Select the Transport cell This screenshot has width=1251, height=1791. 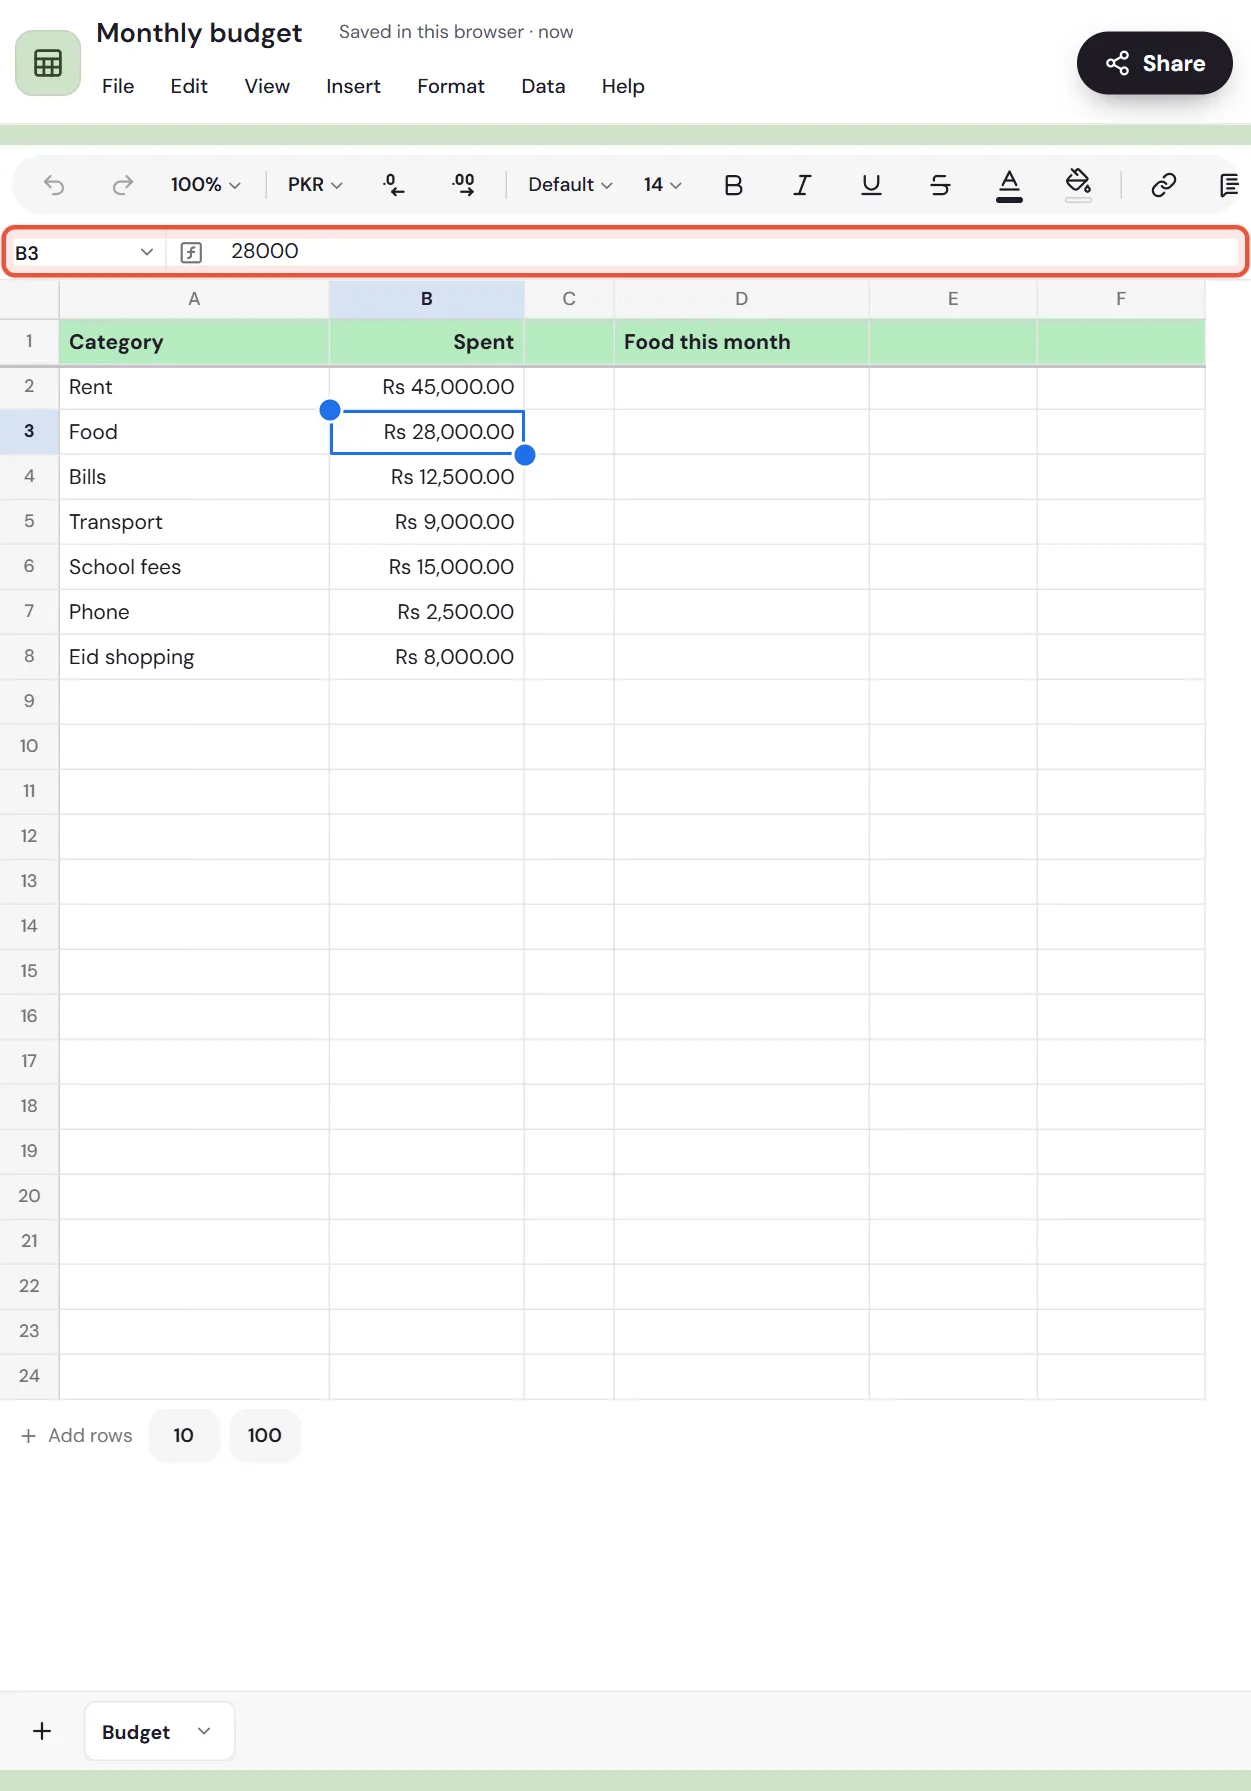(194, 522)
